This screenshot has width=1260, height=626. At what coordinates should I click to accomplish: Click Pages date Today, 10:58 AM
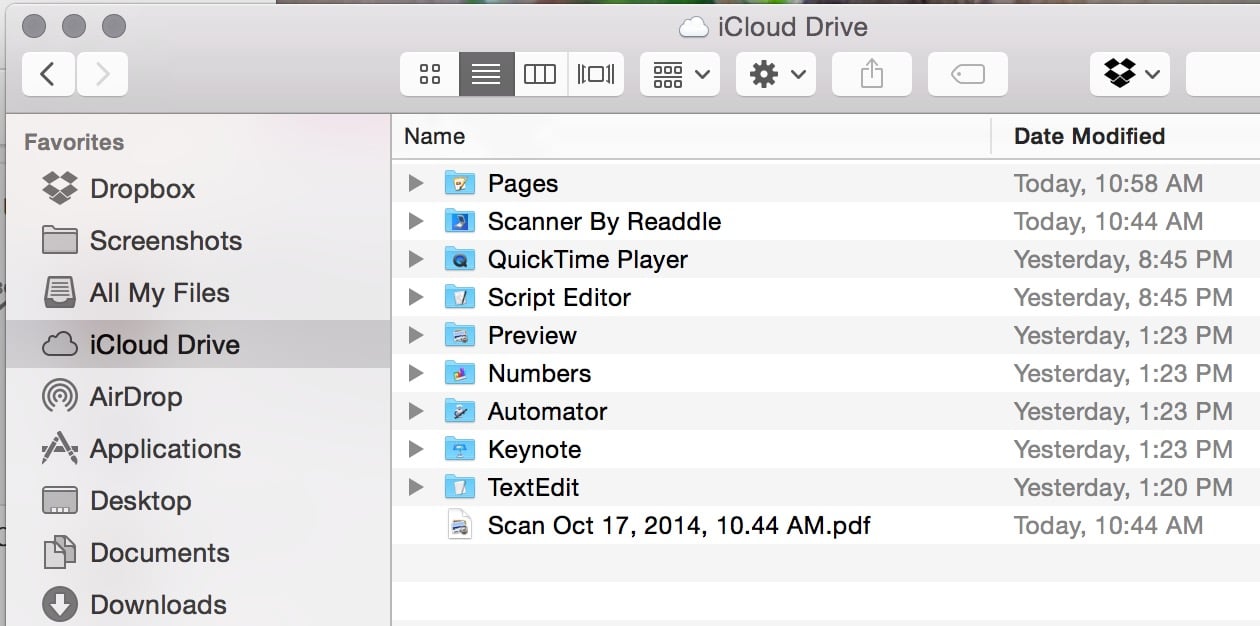coord(1108,184)
